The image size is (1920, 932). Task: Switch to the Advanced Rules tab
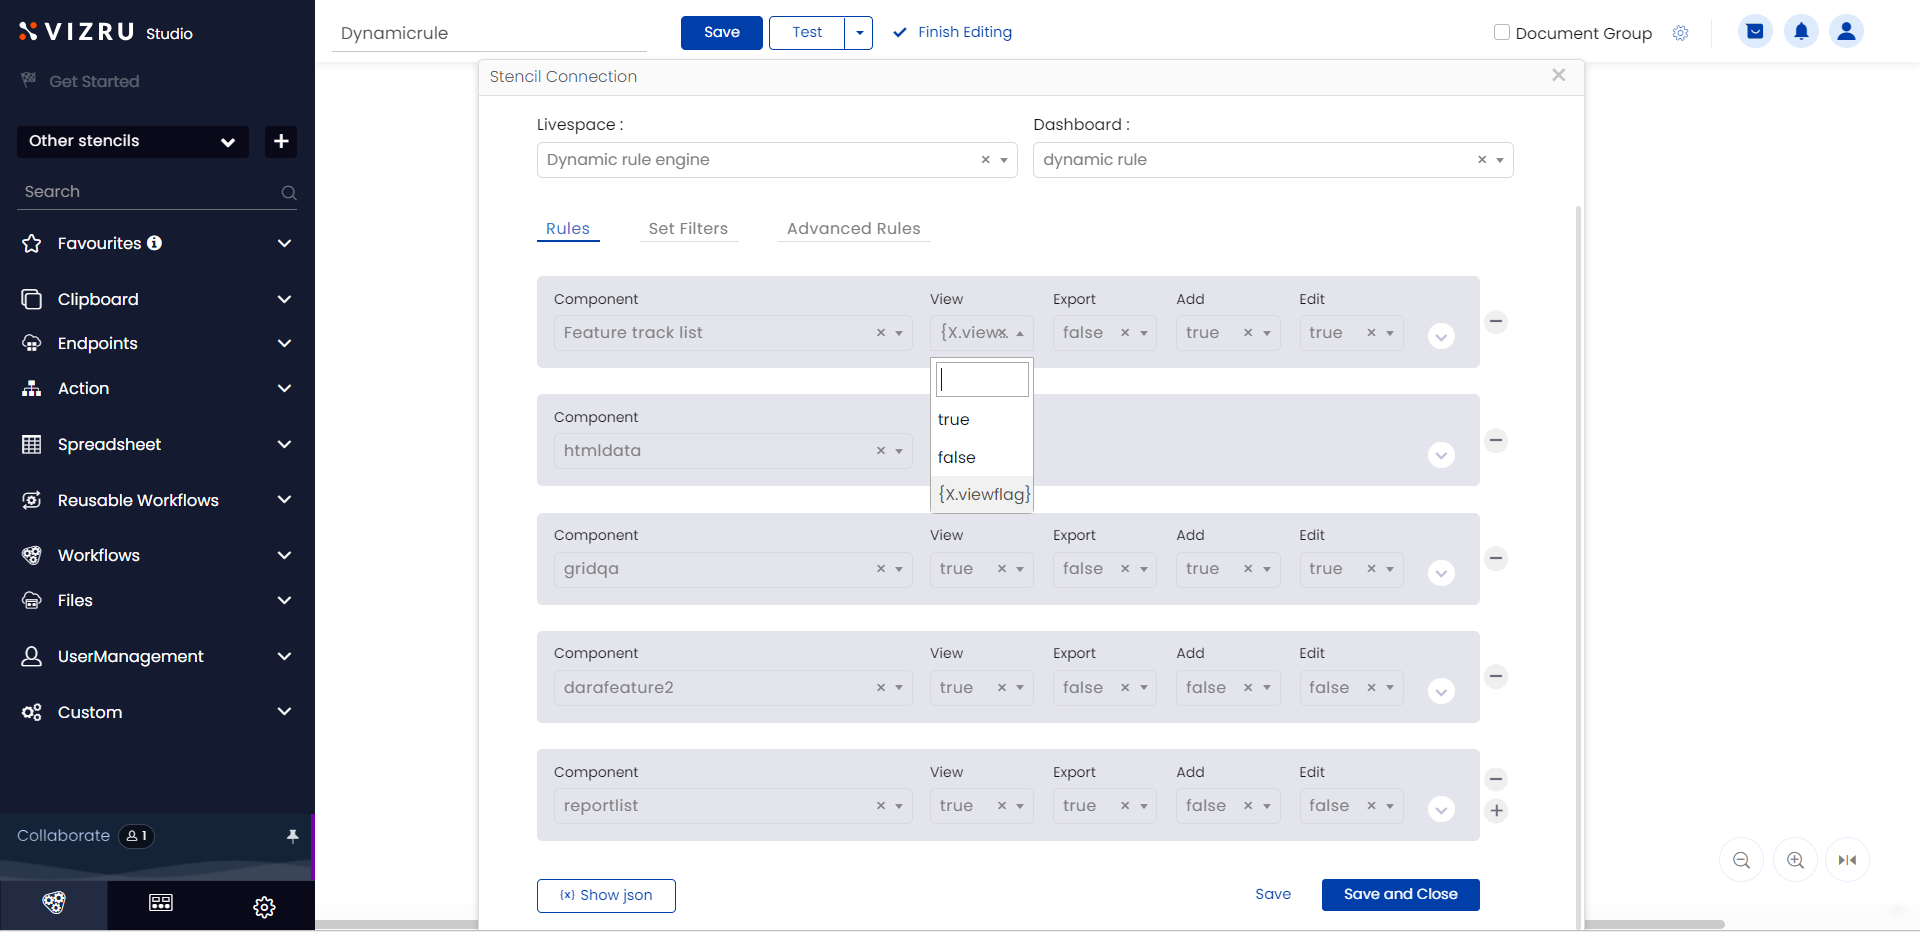(853, 229)
